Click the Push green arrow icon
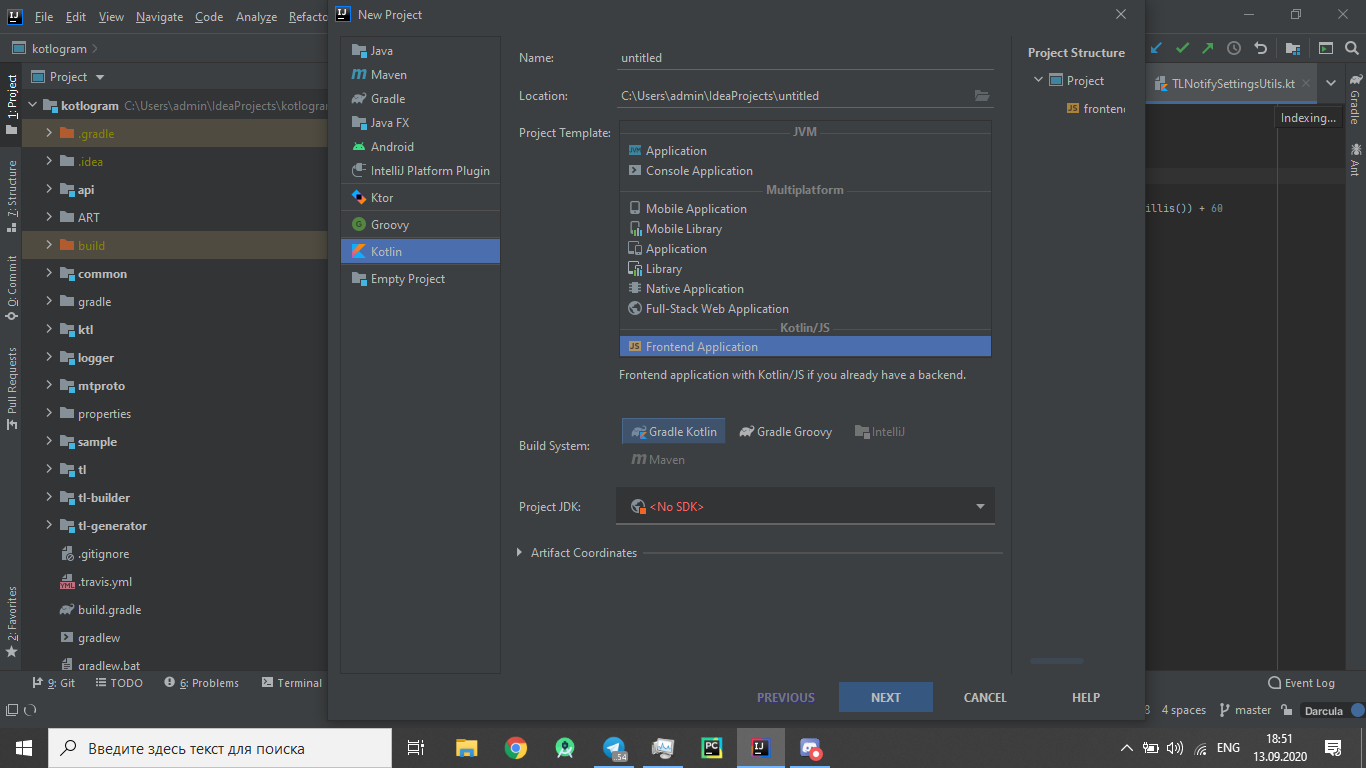Viewport: 1366px width, 768px height. pos(1208,47)
